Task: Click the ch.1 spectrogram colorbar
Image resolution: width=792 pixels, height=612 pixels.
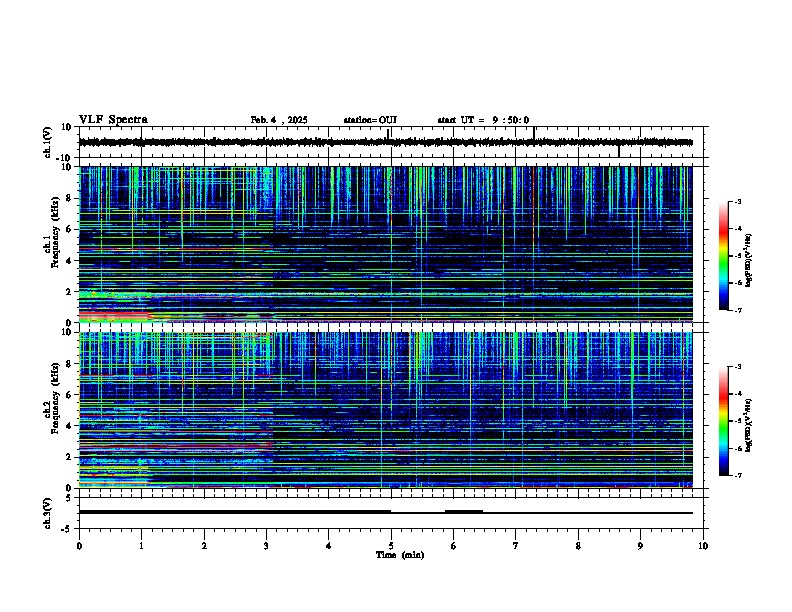Action: click(723, 256)
